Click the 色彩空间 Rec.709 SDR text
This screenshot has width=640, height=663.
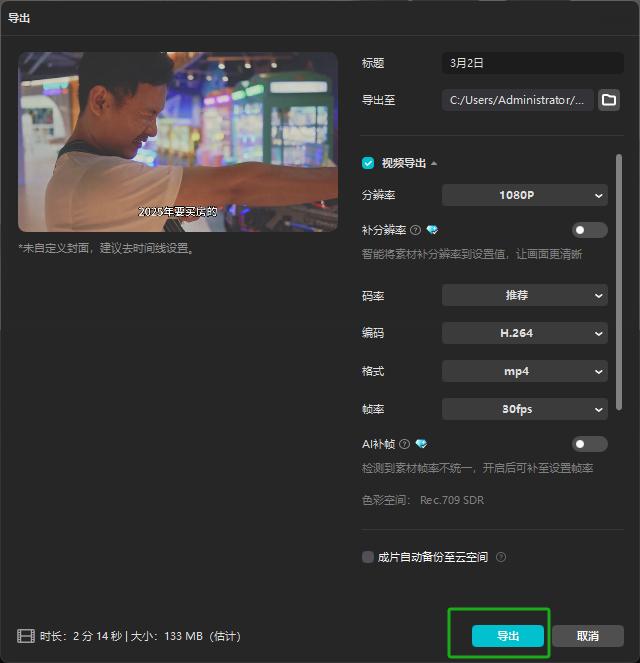423,500
